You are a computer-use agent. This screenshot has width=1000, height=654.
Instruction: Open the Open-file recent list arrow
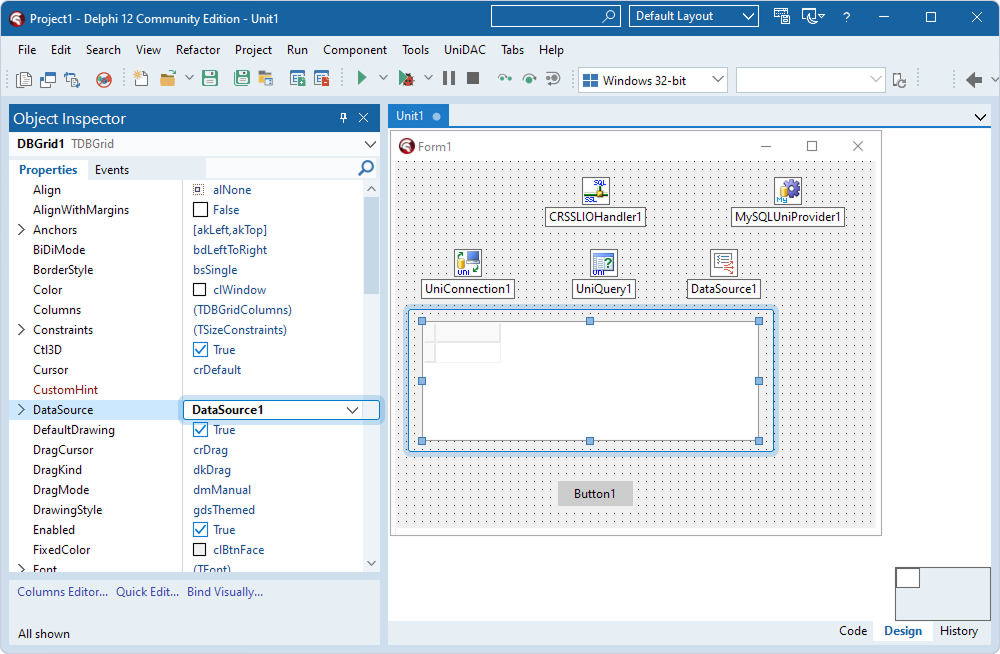(x=189, y=78)
